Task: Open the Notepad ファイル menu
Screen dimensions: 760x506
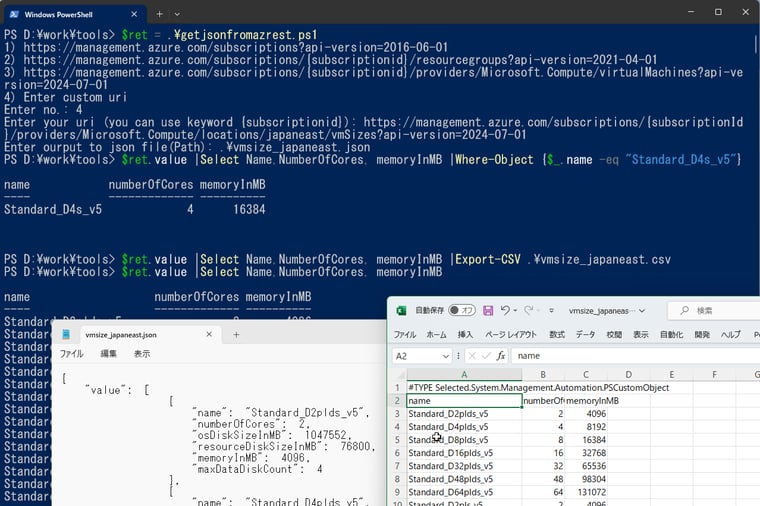Action: [x=71, y=354]
